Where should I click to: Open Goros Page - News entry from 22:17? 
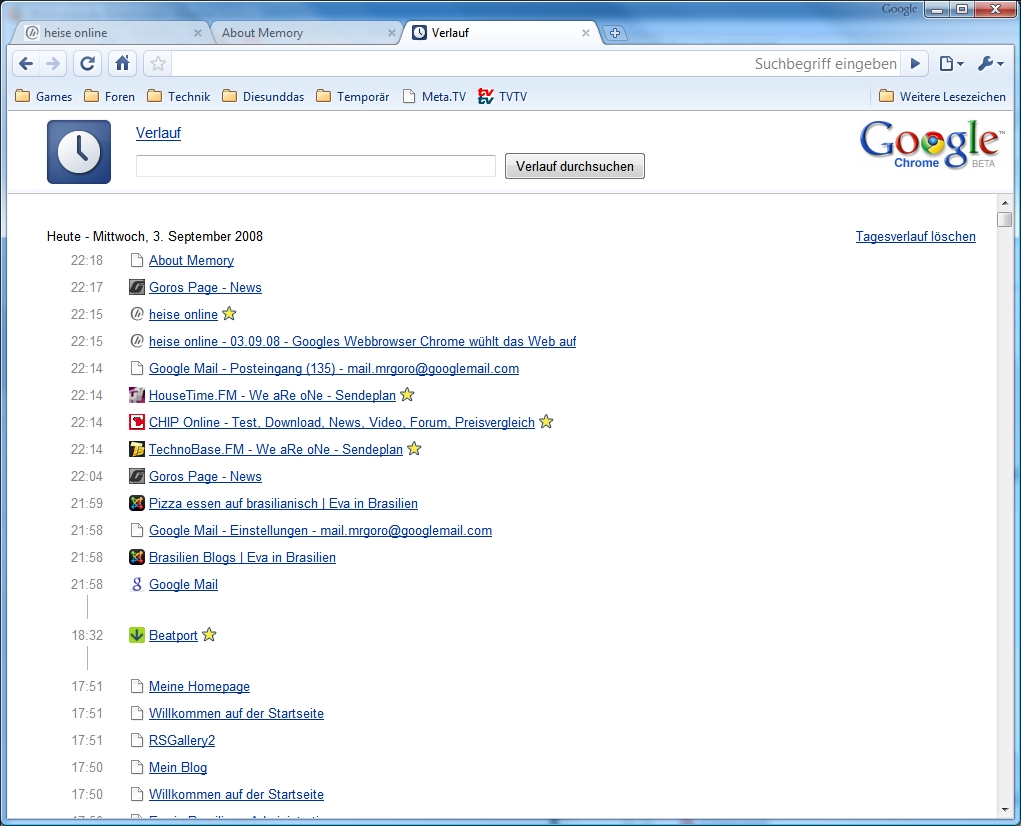pyautogui.click(x=205, y=287)
